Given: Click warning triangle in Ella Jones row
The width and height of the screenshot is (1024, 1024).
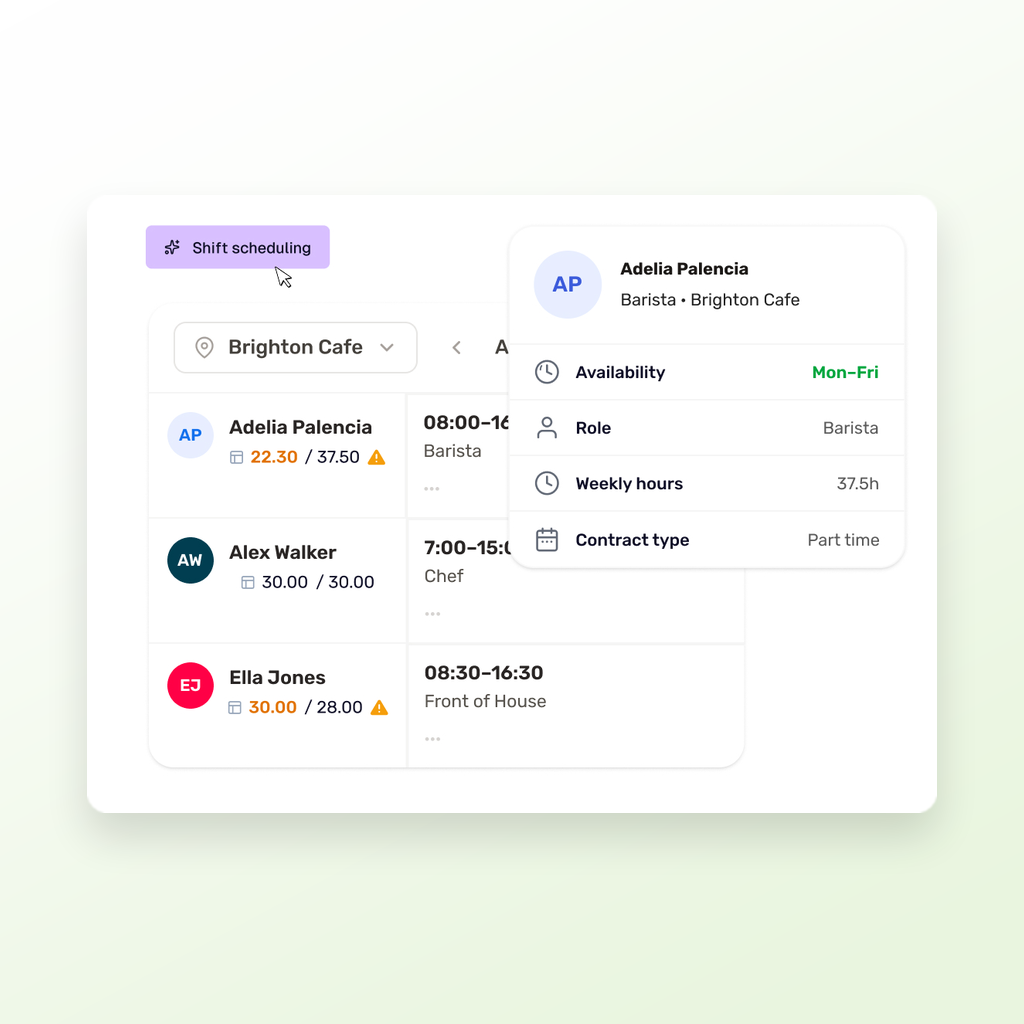Looking at the screenshot, I should point(379,707).
